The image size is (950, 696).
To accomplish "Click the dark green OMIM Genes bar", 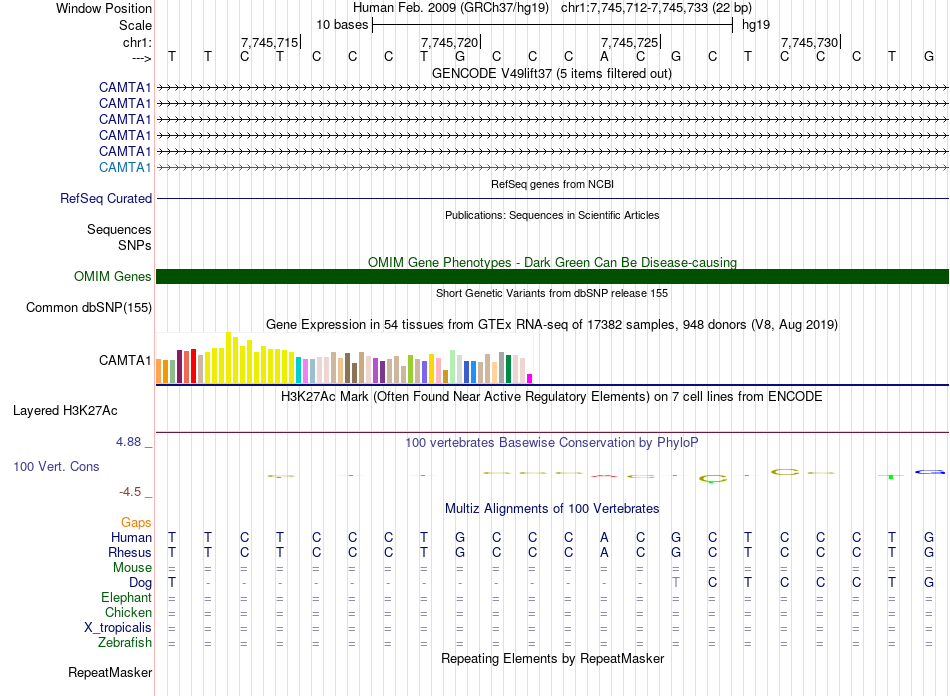I will tap(552, 277).
